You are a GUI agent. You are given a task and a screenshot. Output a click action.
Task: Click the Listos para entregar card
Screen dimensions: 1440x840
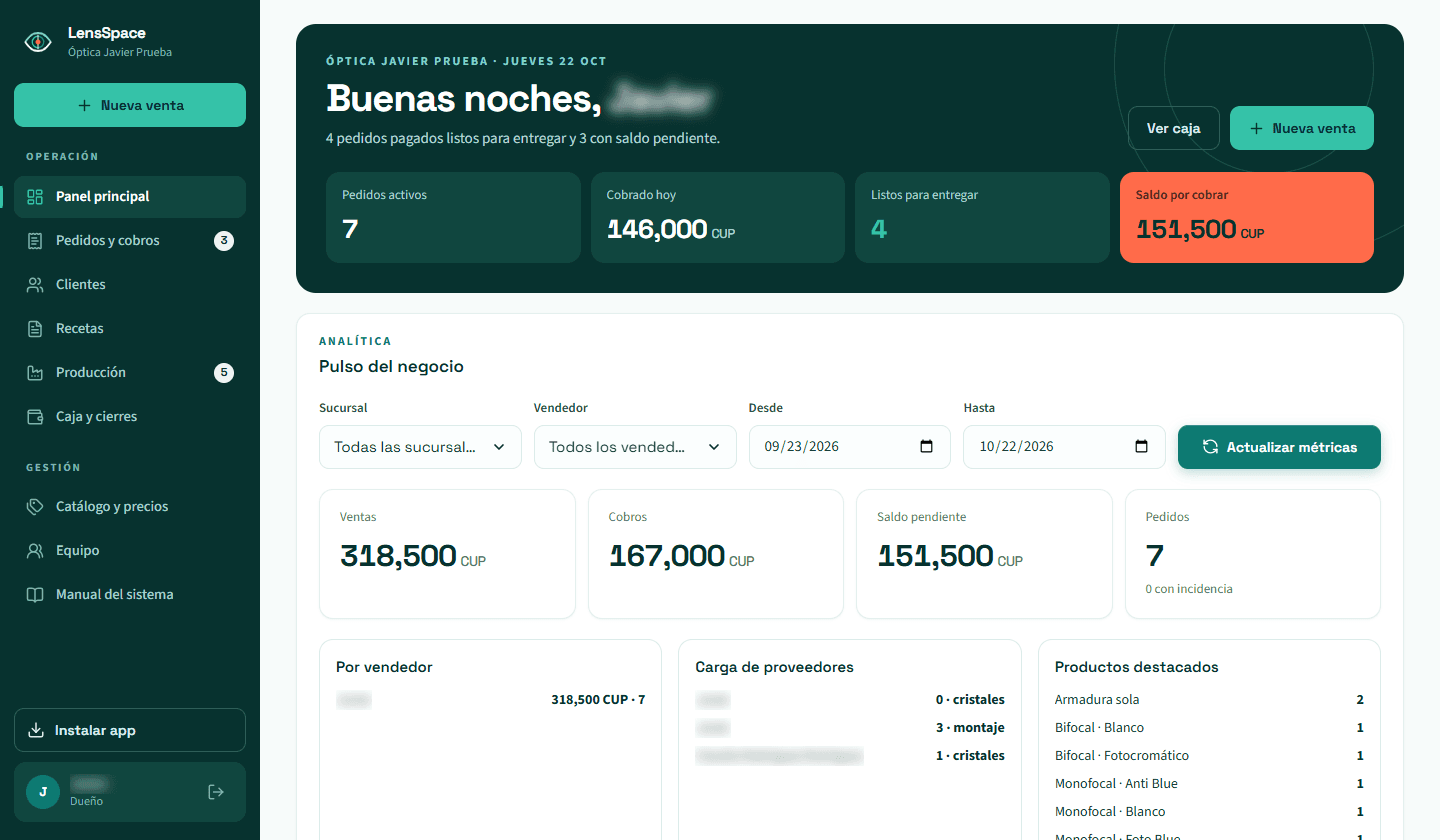pyautogui.click(x=982, y=218)
